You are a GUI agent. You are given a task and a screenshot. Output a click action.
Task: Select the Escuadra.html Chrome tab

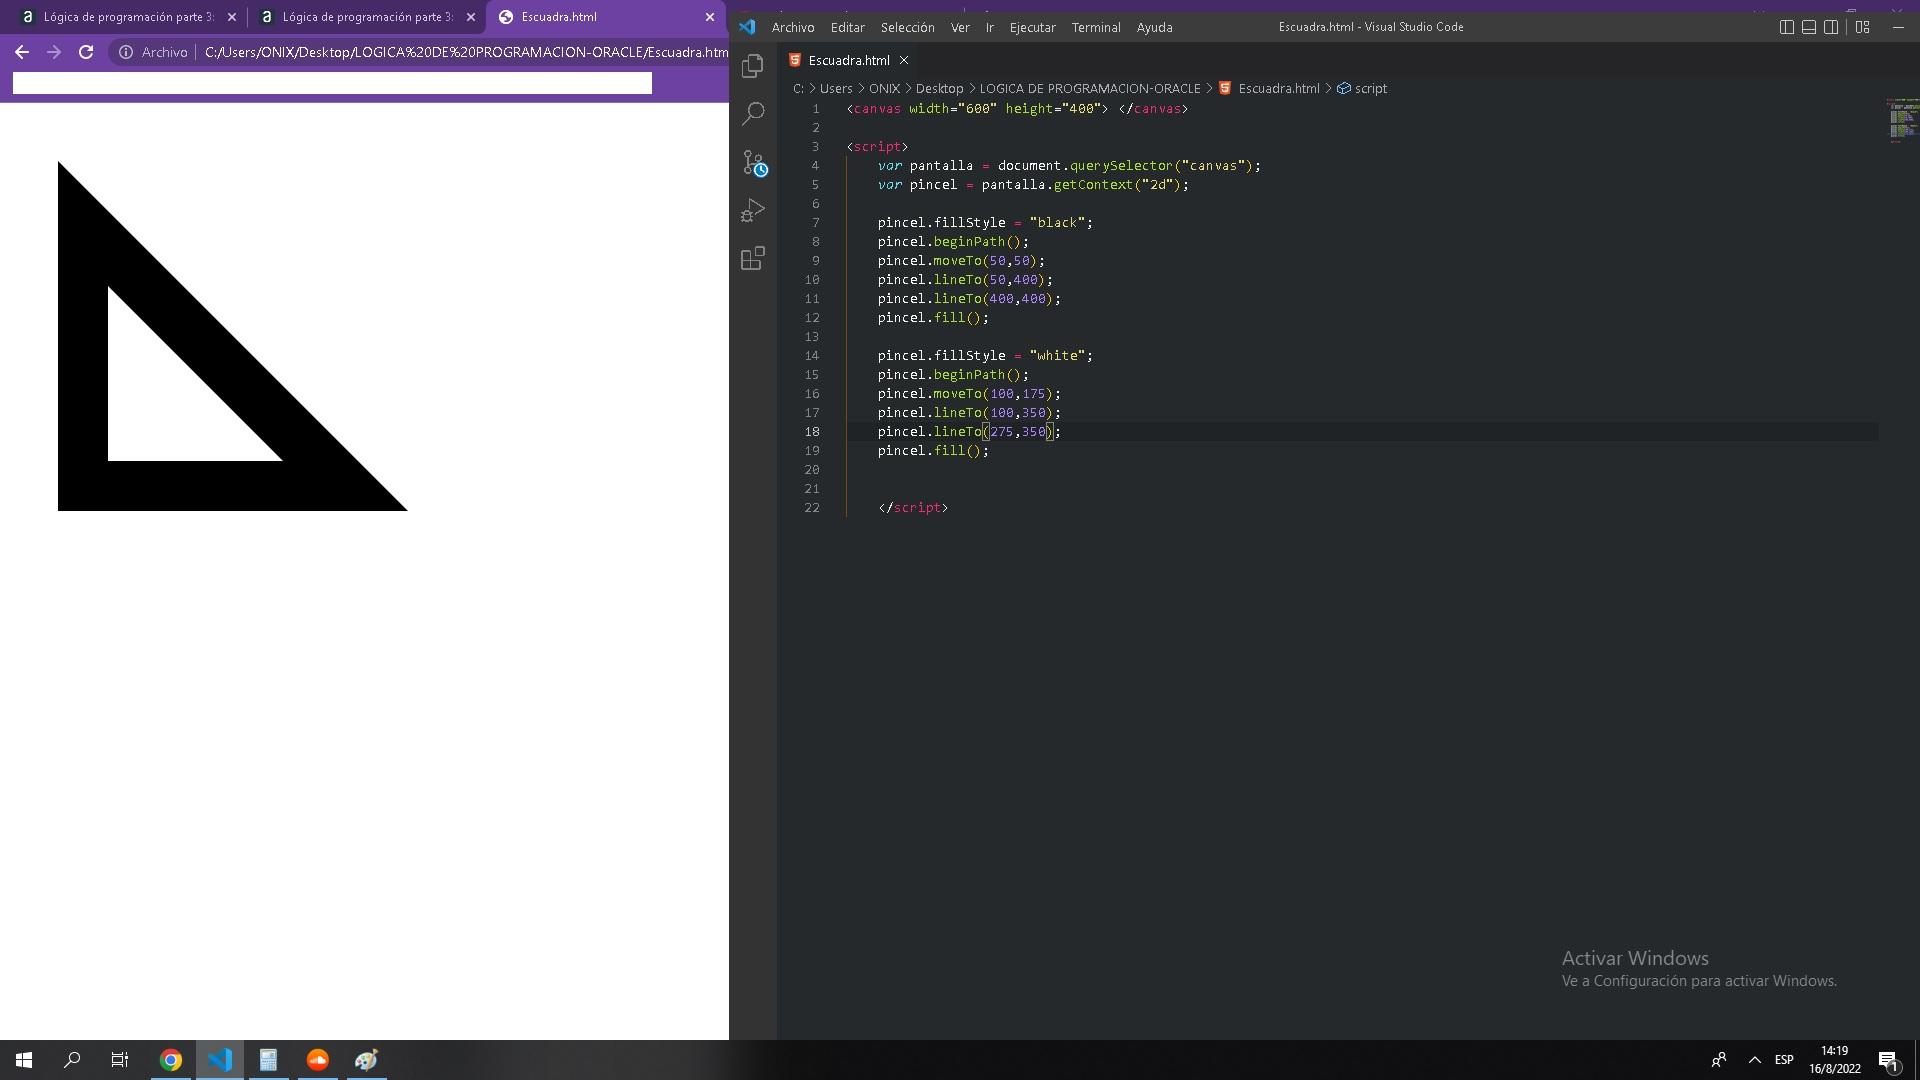(606, 17)
